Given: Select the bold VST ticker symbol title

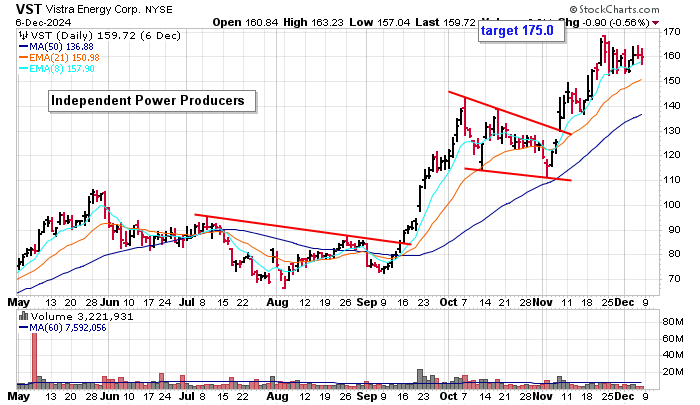Looking at the screenshot, I should tap(28, 9).
